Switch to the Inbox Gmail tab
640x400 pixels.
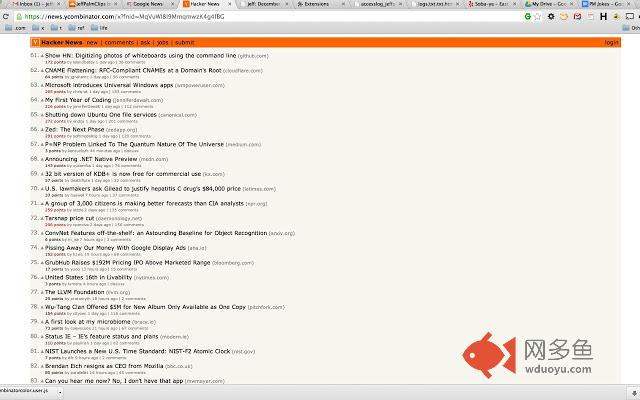35,4
